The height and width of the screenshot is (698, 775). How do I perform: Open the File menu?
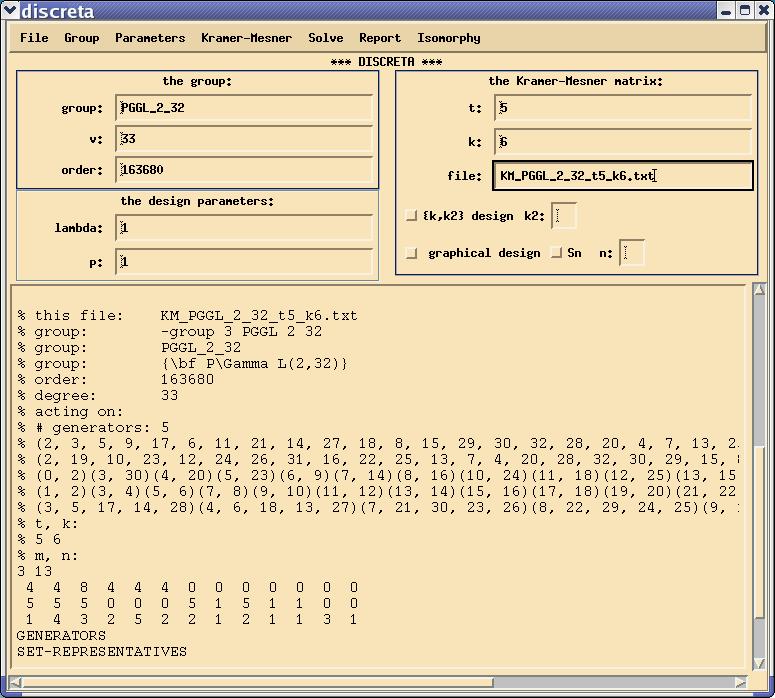(34, 38)
